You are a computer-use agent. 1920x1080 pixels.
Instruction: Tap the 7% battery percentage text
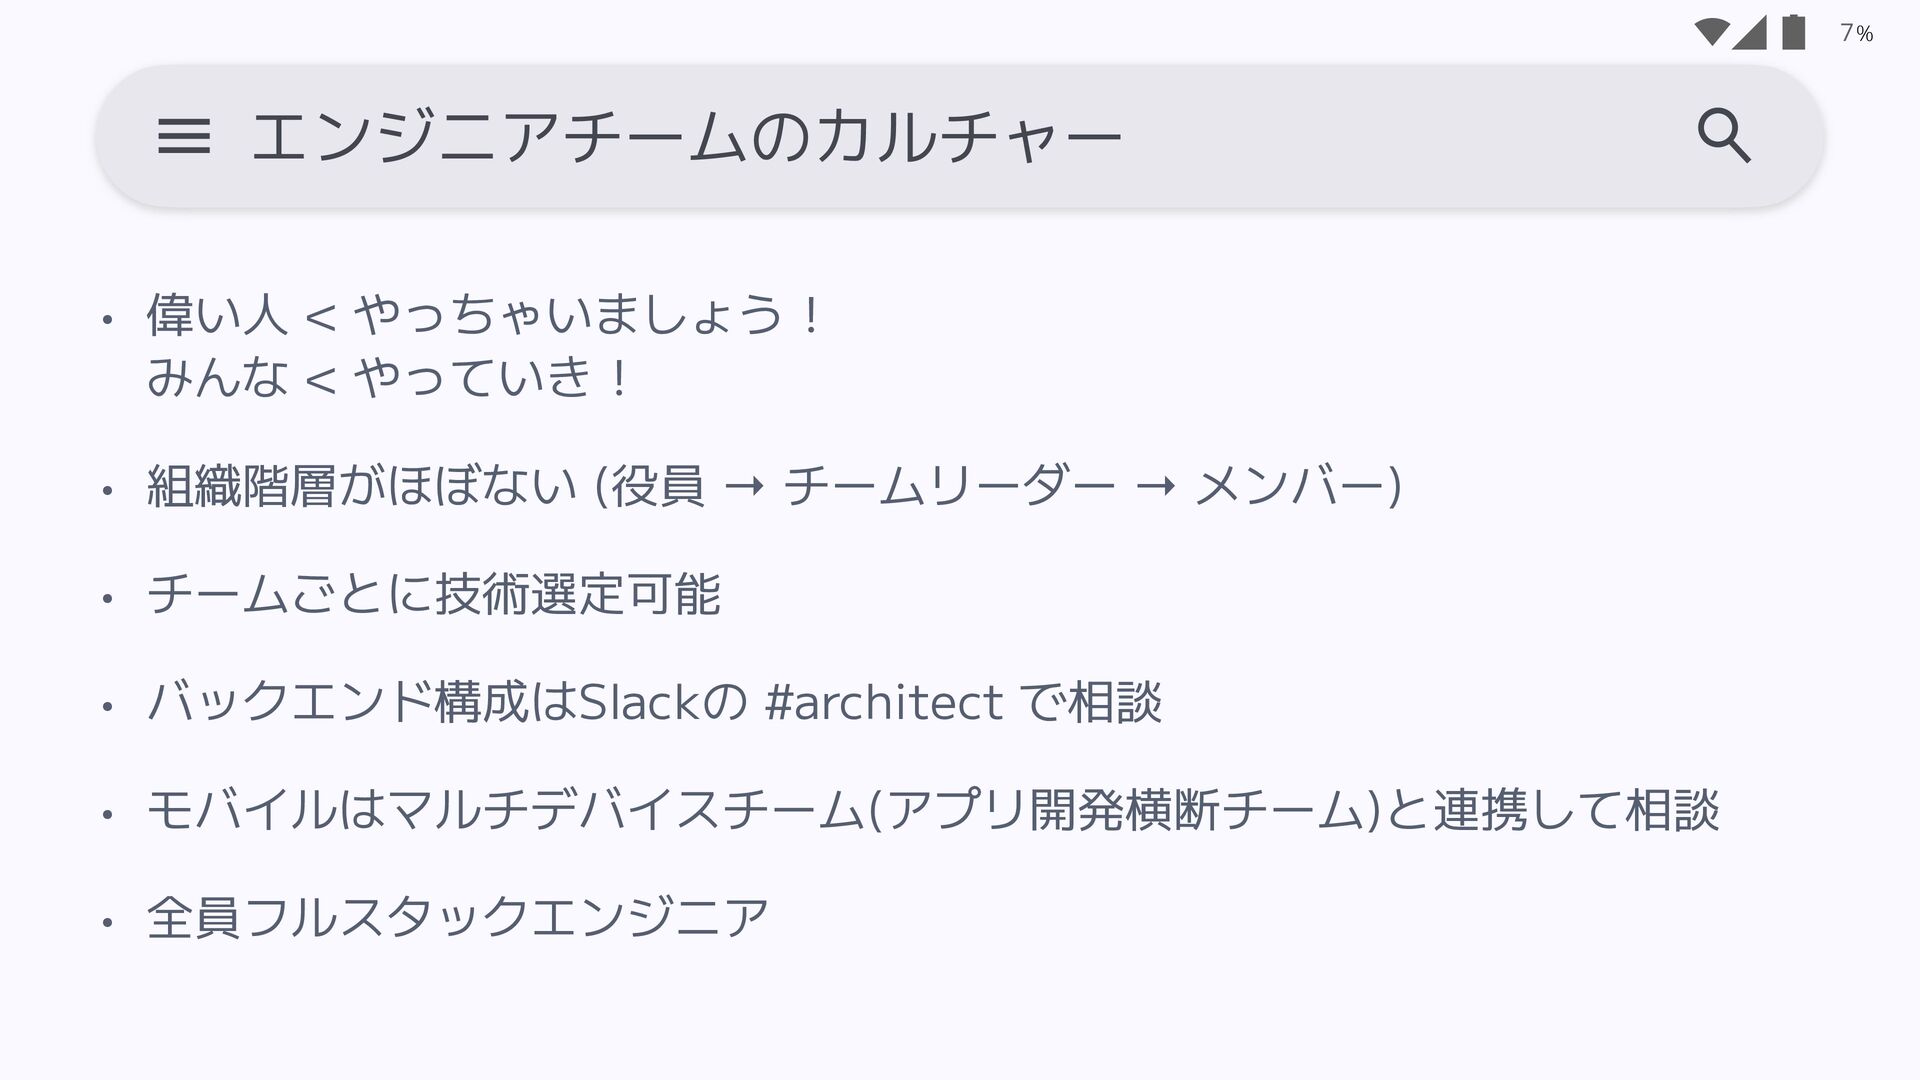click(1856, 34)
